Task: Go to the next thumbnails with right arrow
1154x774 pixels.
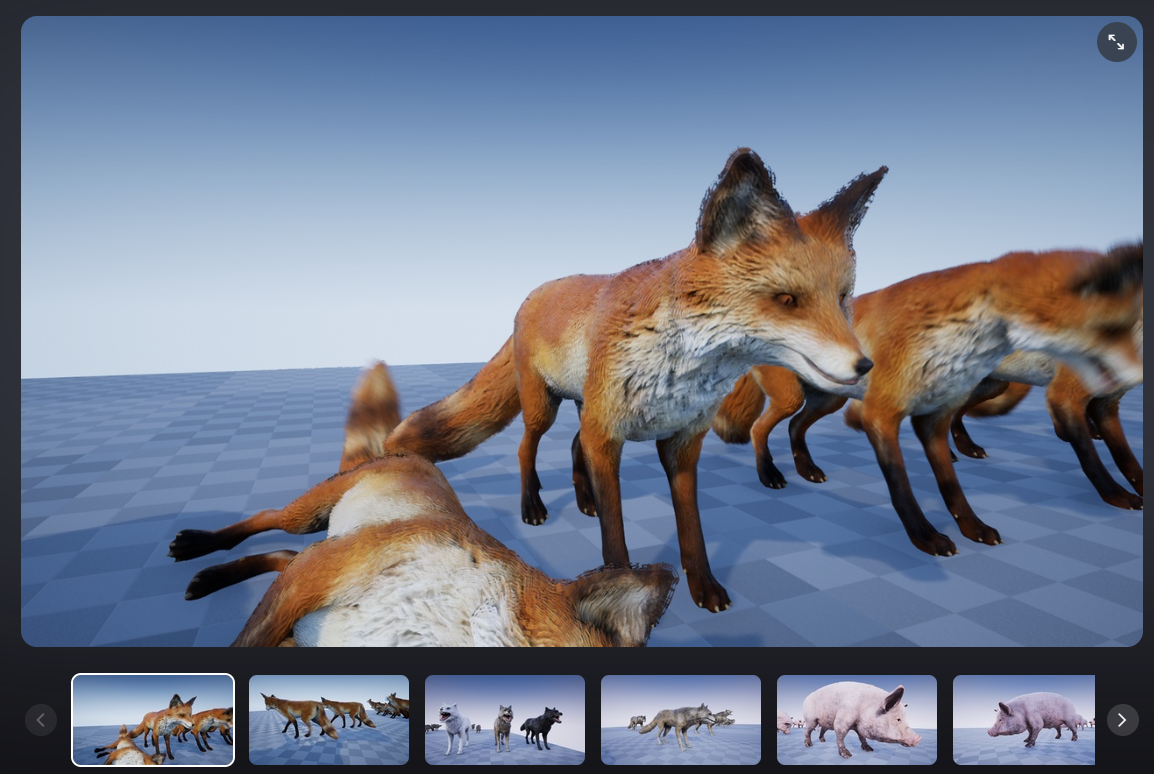Action: [x=1122, y=720]
